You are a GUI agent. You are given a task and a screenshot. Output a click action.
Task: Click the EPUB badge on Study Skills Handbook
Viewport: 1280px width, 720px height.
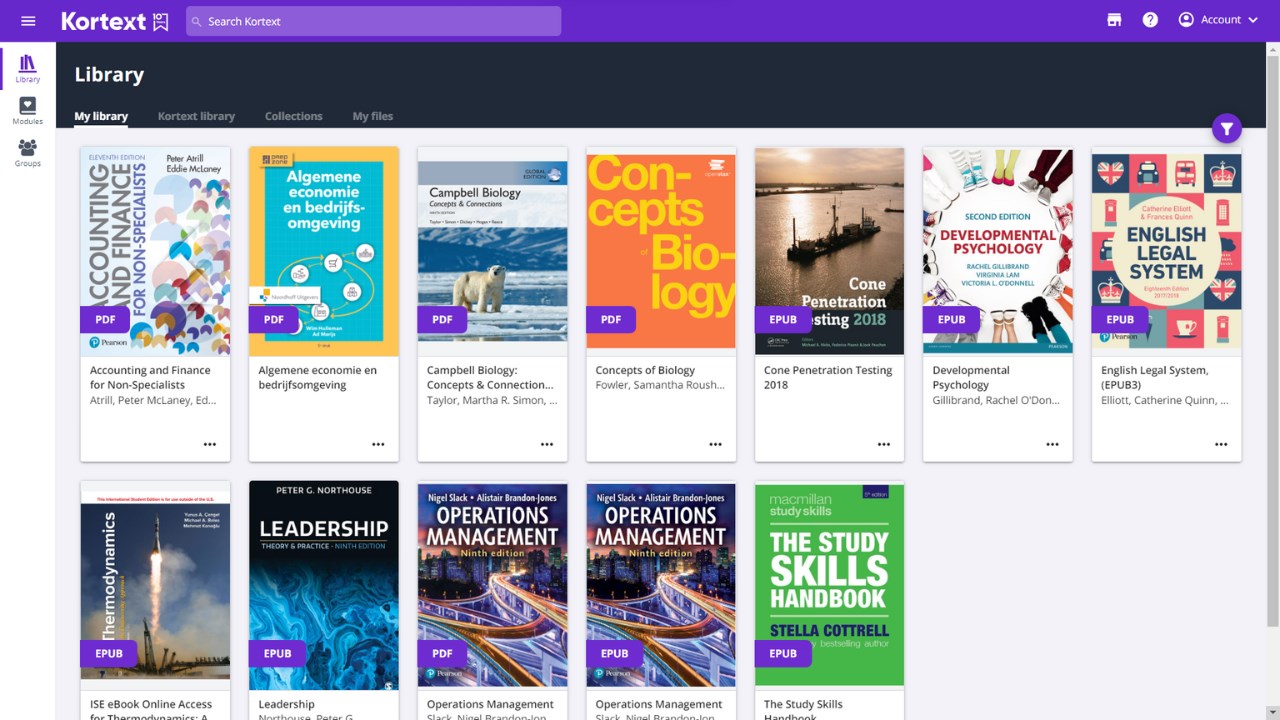(x=783, y=654)
